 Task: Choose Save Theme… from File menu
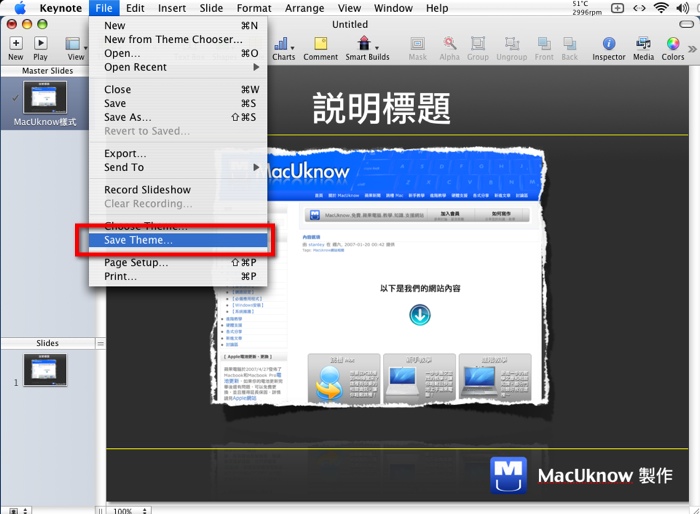coord(178,240)
